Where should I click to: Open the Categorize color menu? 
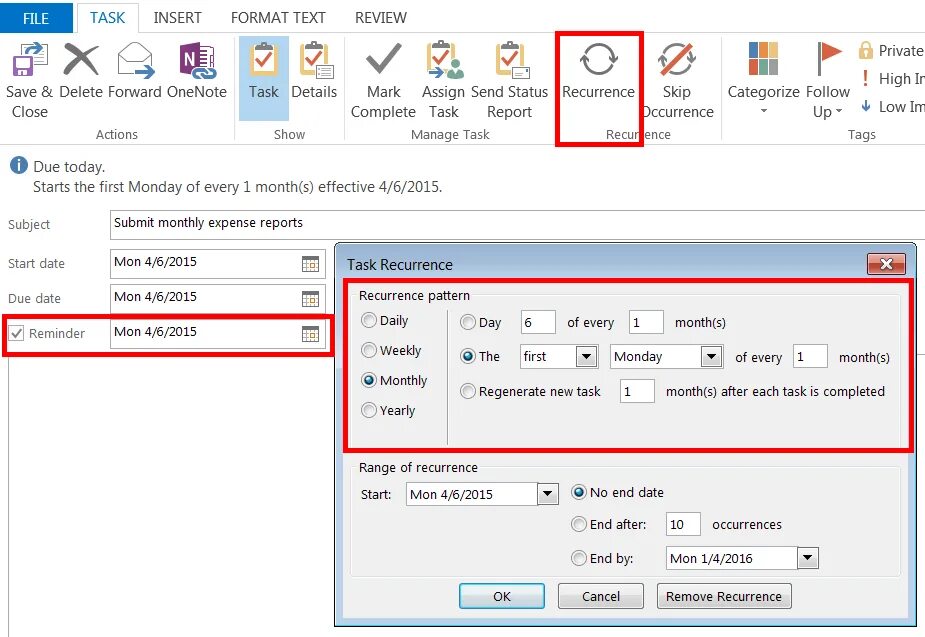tap(763, 79)
